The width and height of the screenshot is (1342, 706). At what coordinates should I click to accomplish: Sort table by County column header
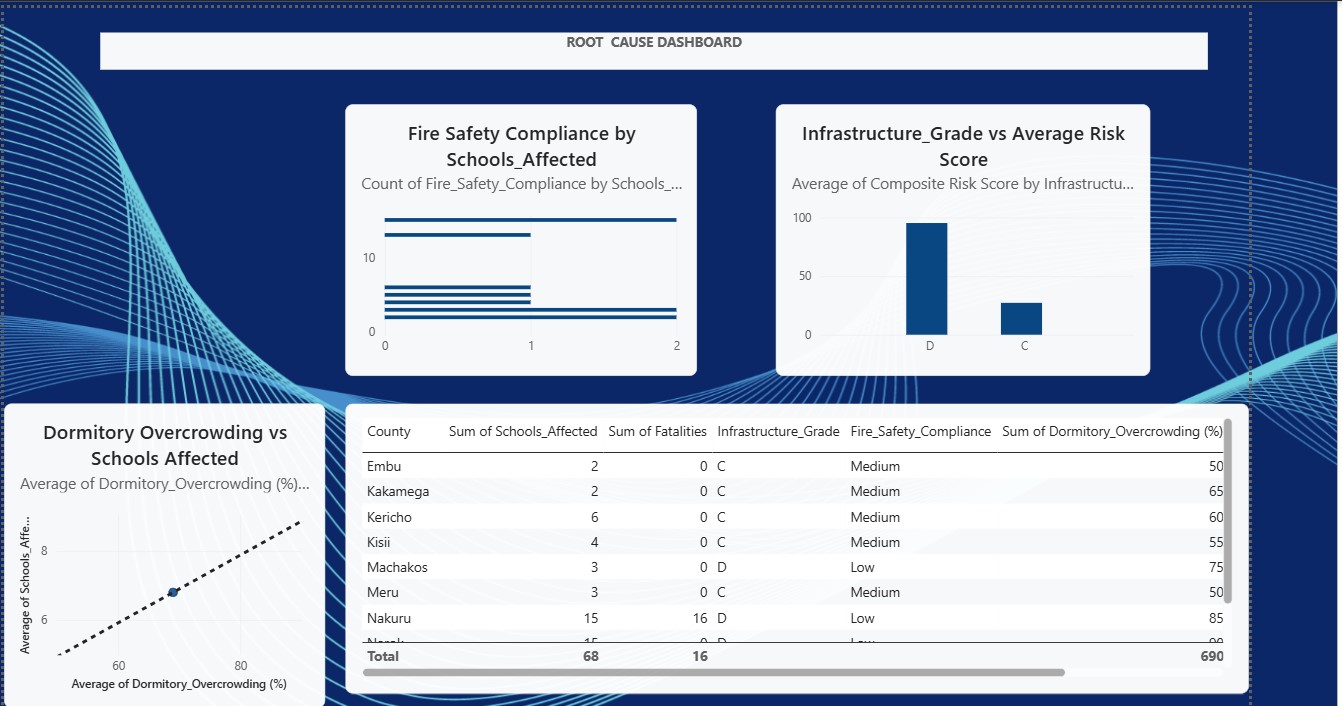pos(389,432)
